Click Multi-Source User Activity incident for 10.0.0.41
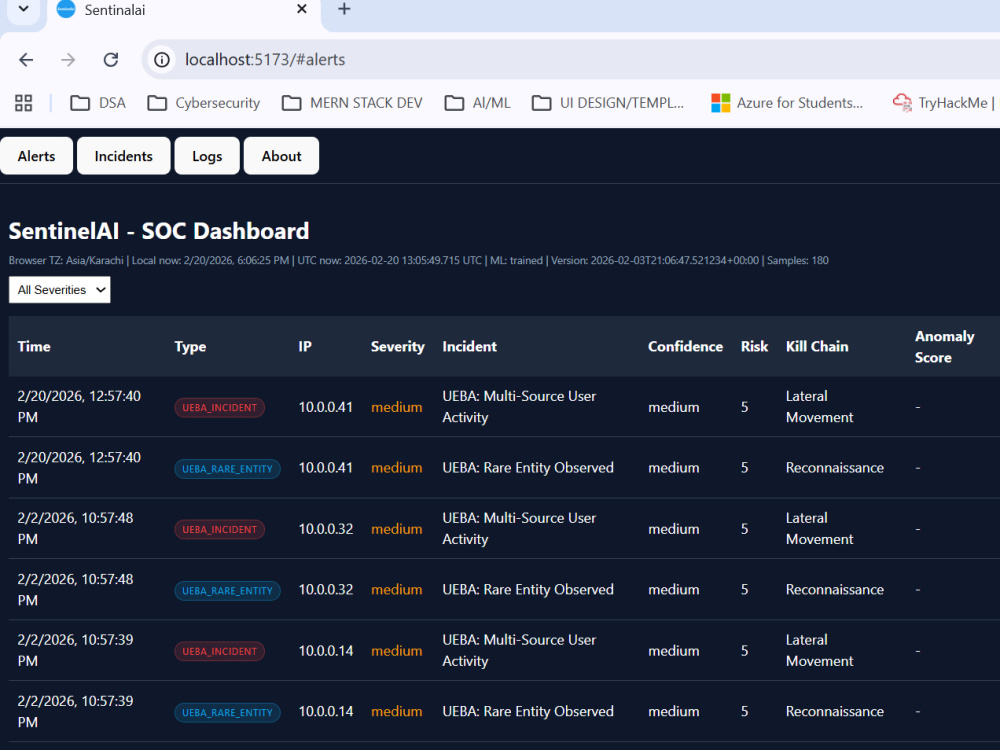Screen dimensions: 1000x750 [519, 406]
